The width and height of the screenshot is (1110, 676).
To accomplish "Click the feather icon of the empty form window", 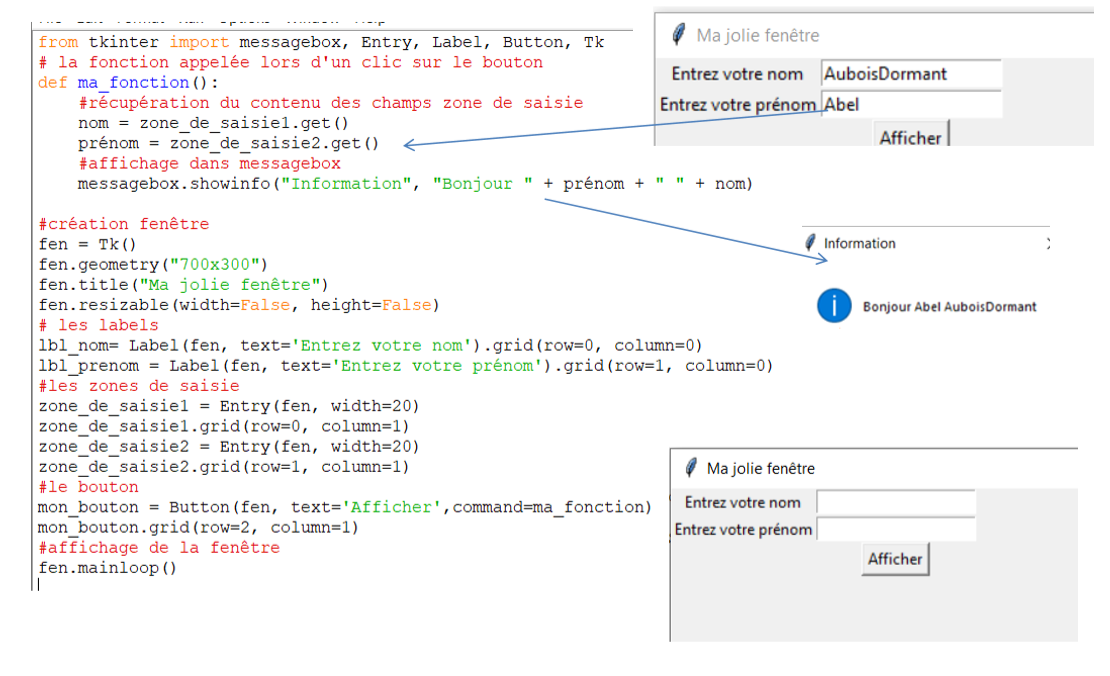I will click(690, 468).
